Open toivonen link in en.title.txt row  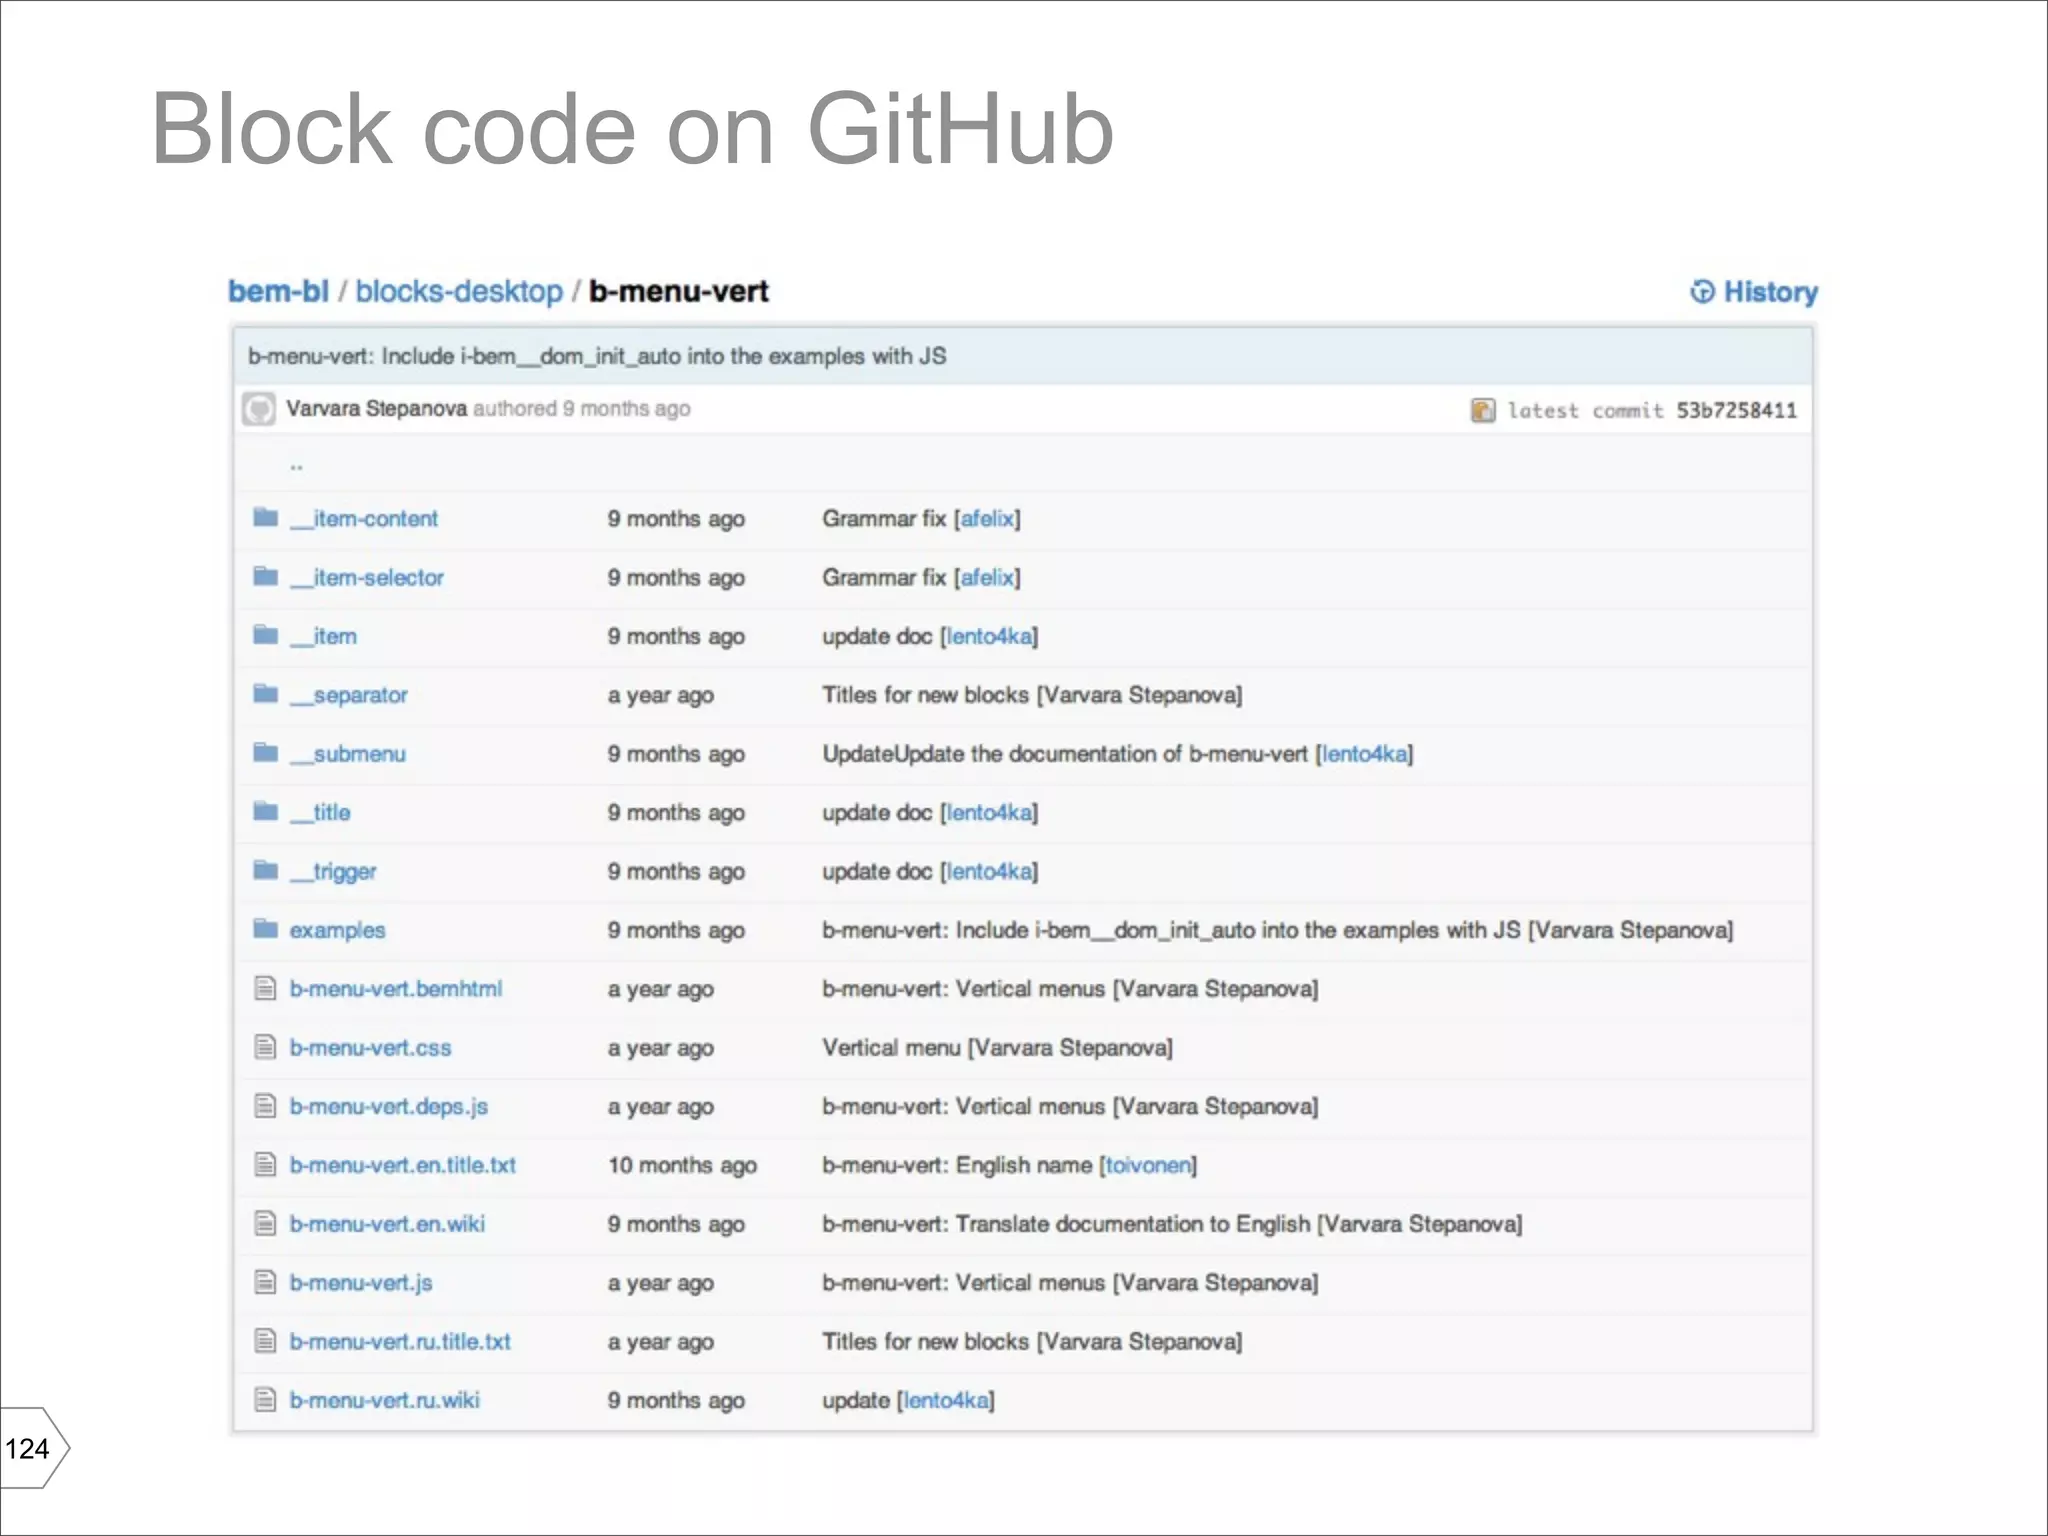coord(1148,1165)
